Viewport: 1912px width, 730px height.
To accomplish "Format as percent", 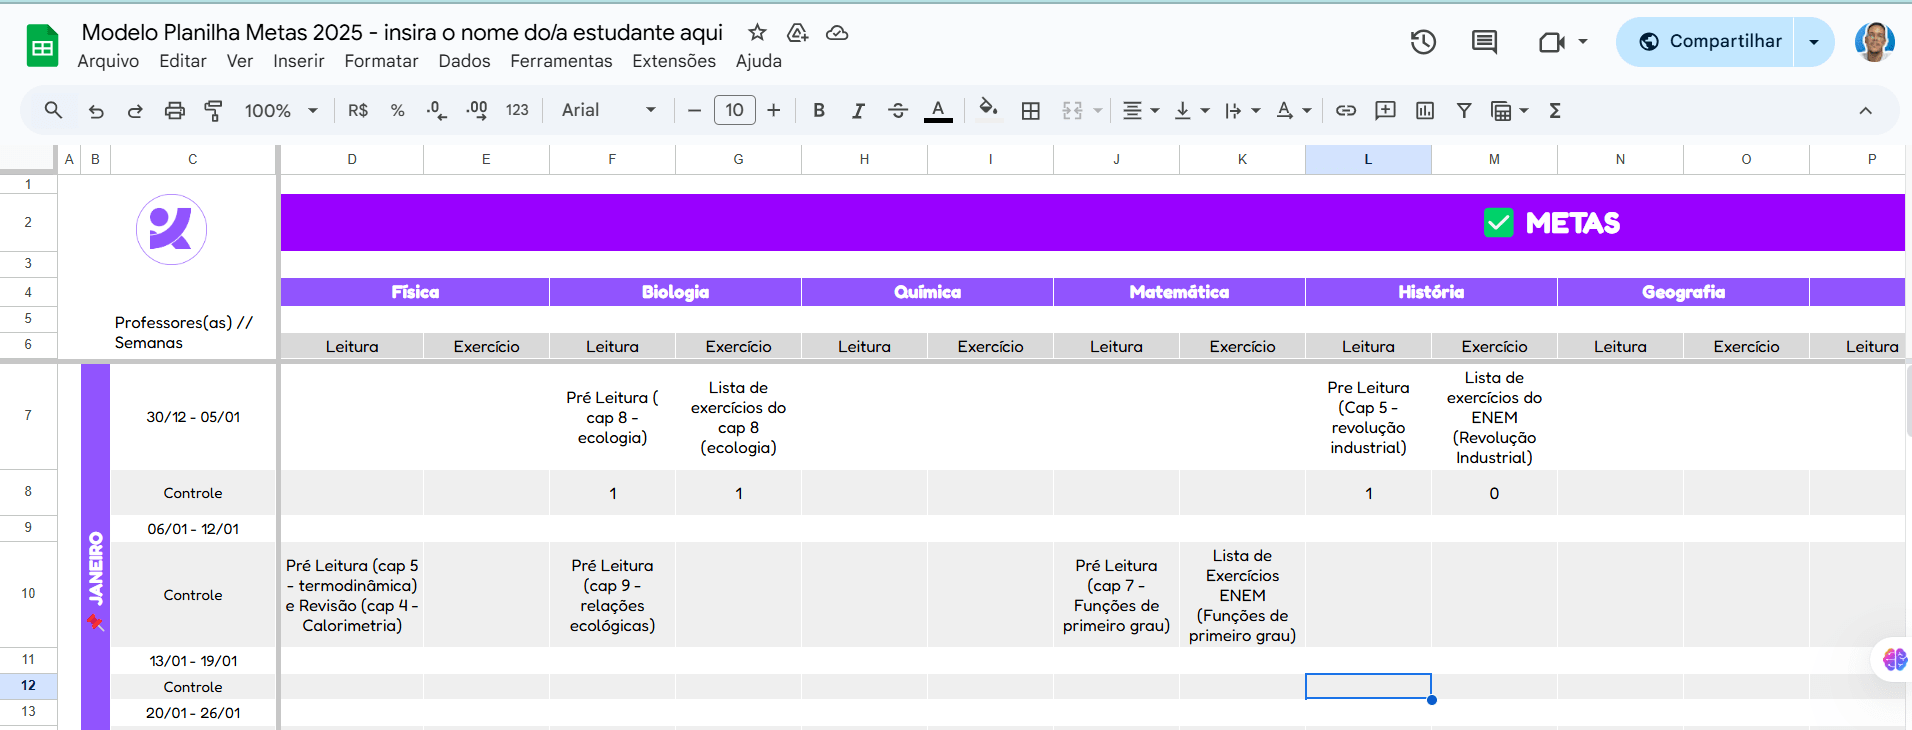I will point(397,110).
